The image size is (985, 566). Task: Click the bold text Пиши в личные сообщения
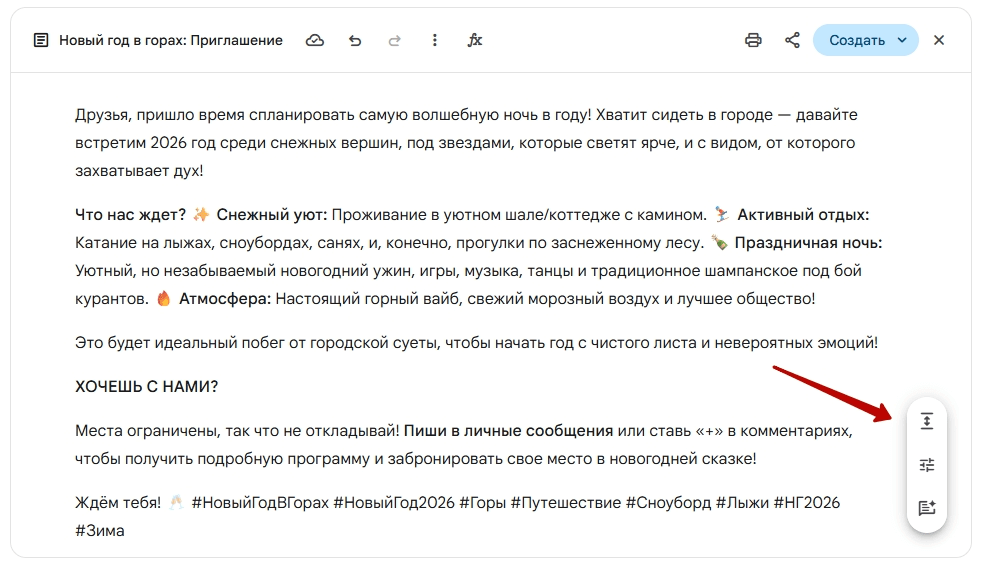pos(508,431)
